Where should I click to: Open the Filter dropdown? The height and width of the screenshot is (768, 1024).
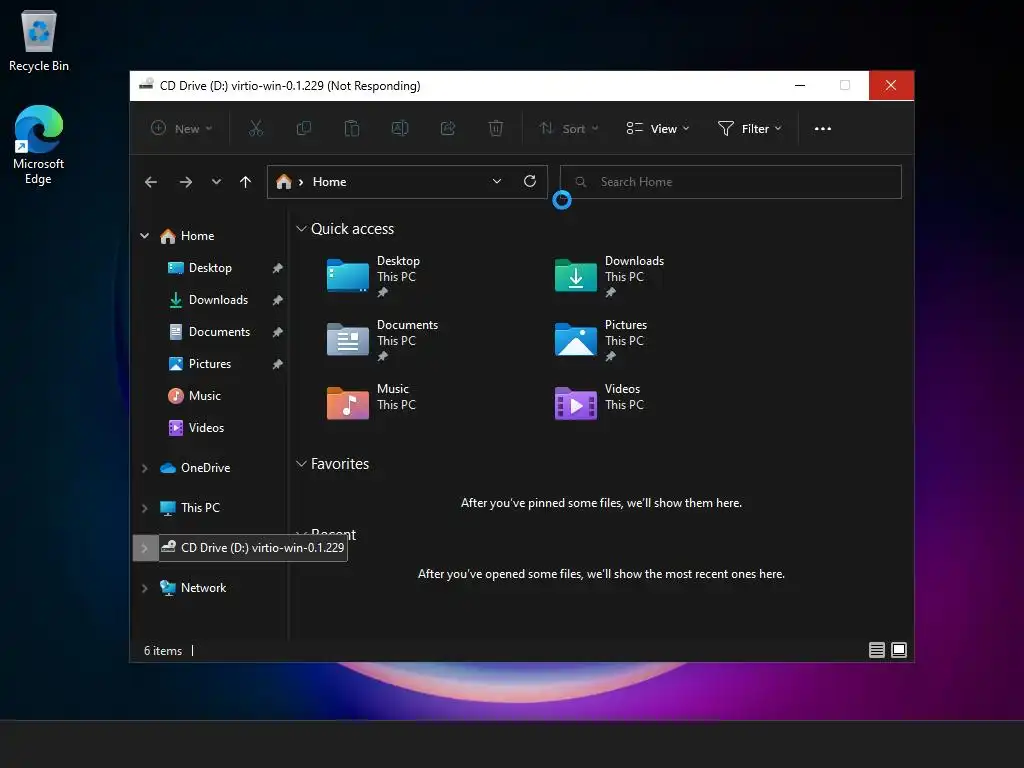click(x=749, y=129)
